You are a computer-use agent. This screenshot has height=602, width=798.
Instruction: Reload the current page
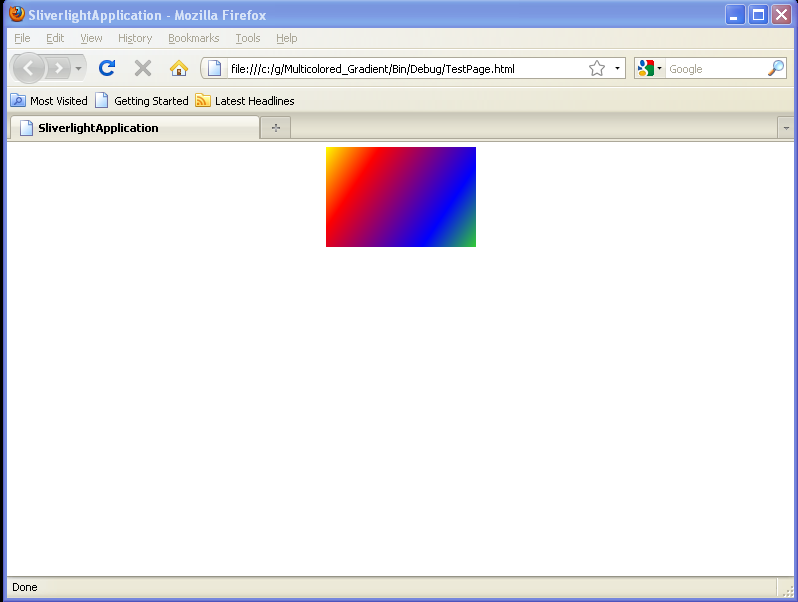(x=107, y=68)
